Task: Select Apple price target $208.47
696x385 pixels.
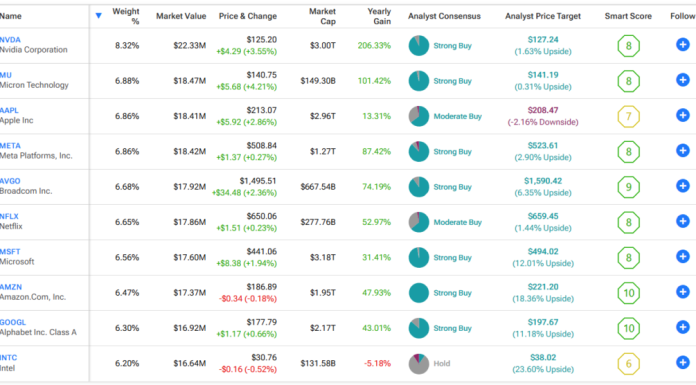Action: click(x=543, y=110)
